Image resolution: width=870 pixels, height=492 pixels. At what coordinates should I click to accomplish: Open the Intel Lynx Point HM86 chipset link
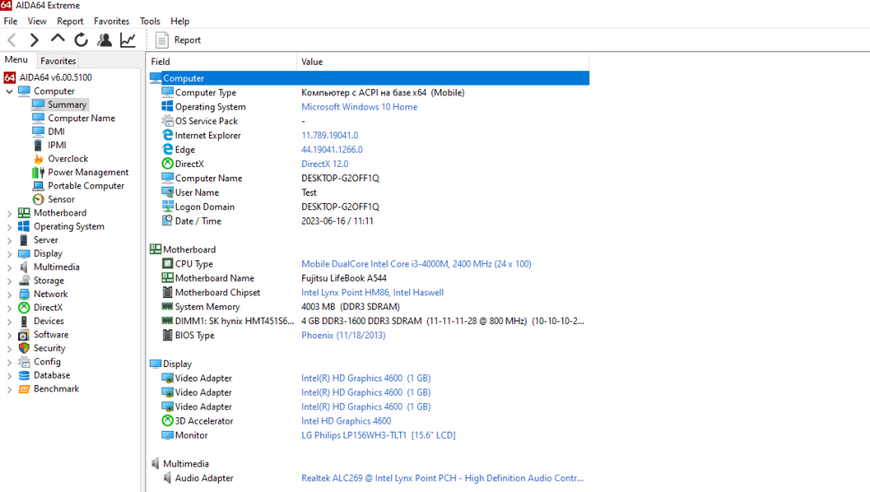coord(372,292)
